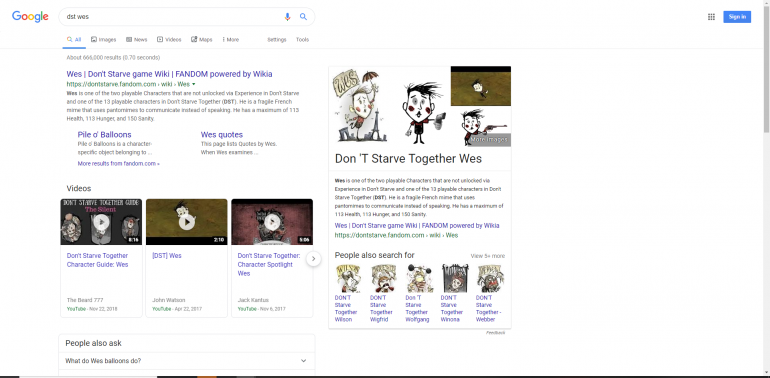Click 'More results from fandom.com'

pos(118,163)
